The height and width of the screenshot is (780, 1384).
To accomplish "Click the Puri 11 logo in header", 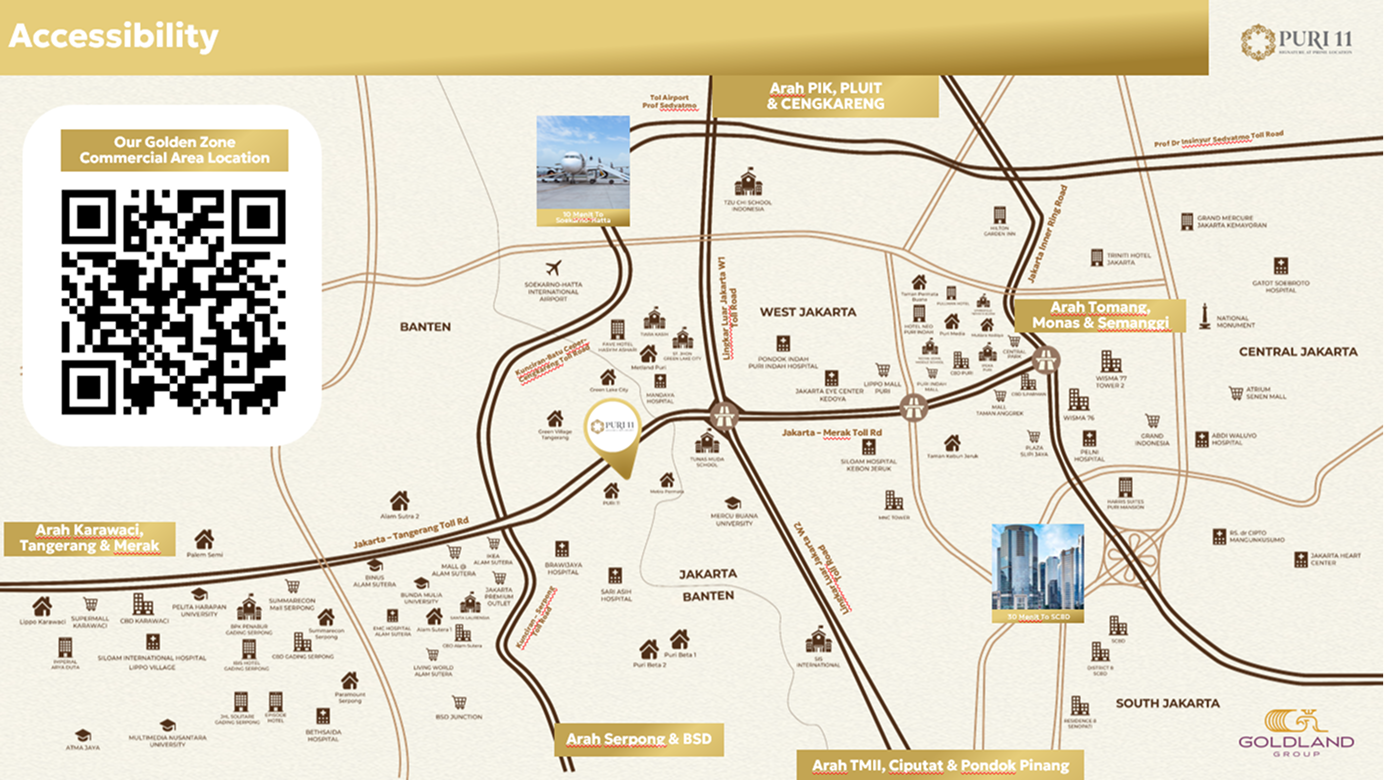I will [x=1296, y=41].
